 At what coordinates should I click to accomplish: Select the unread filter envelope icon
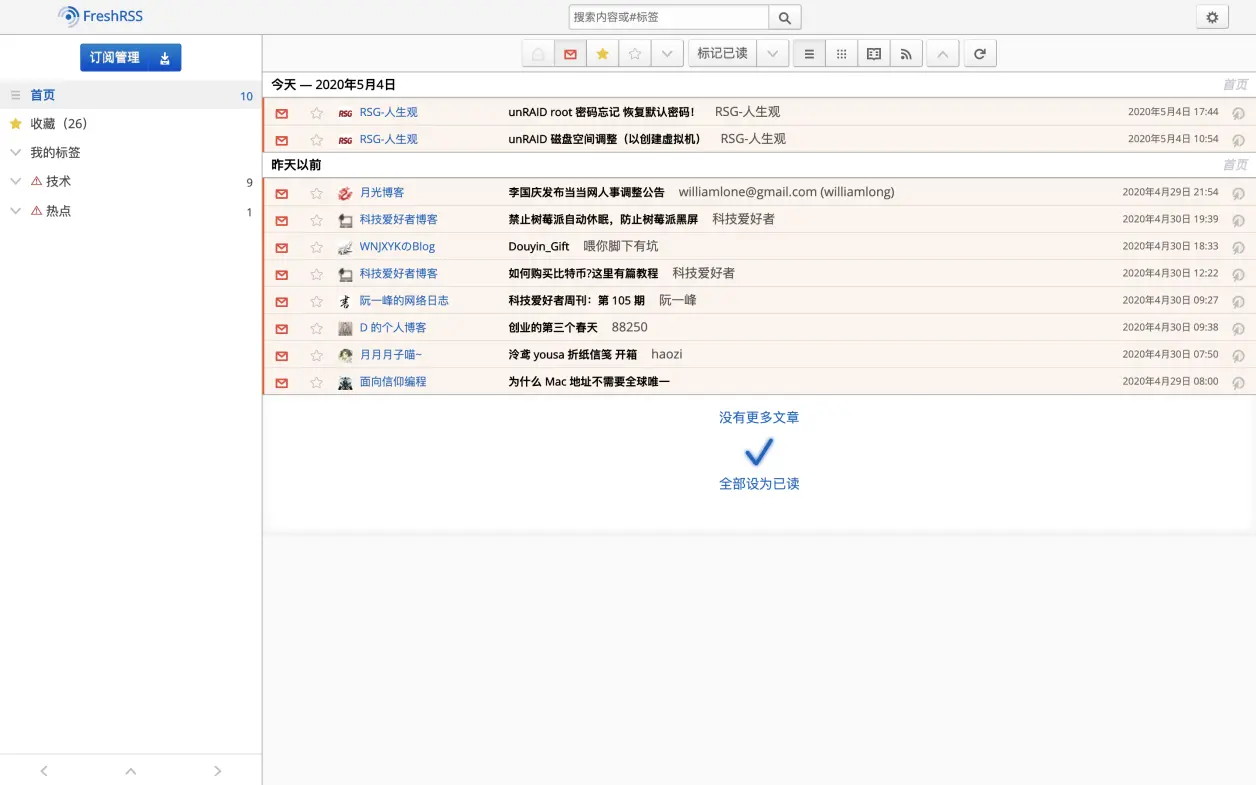tap(570, 53)
